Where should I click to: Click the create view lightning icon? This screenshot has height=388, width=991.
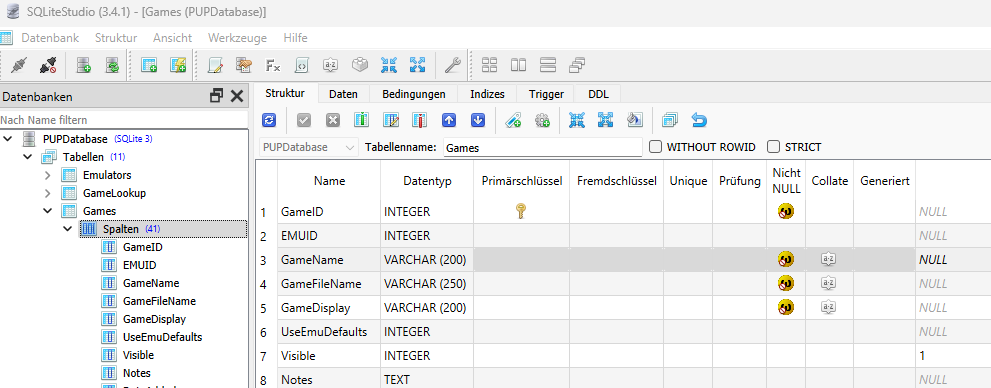click(178, 65)
